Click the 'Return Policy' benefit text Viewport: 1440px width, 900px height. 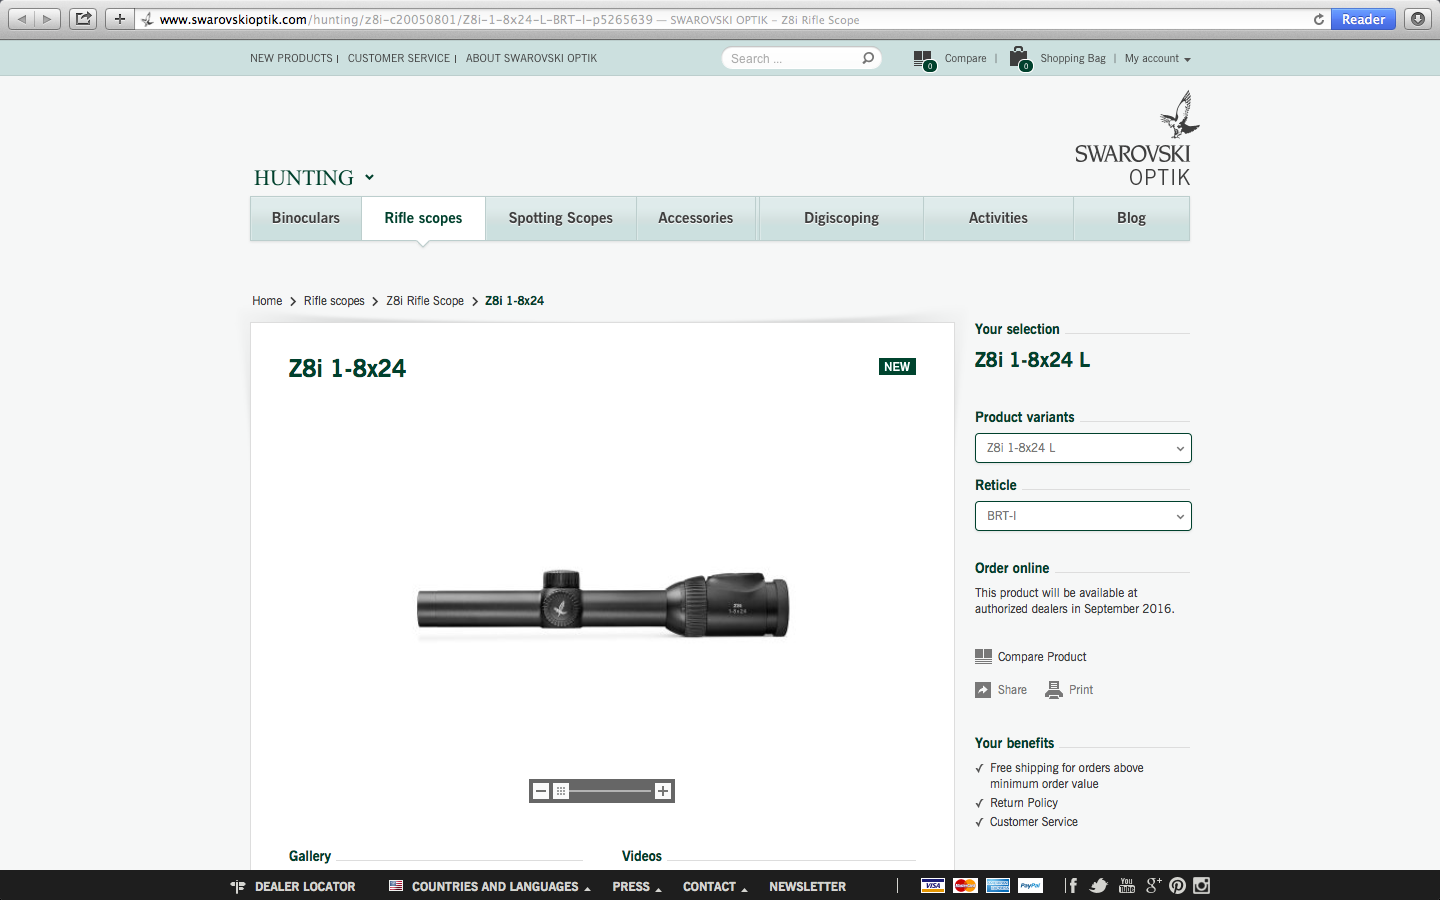click(x=1024, y=803)
